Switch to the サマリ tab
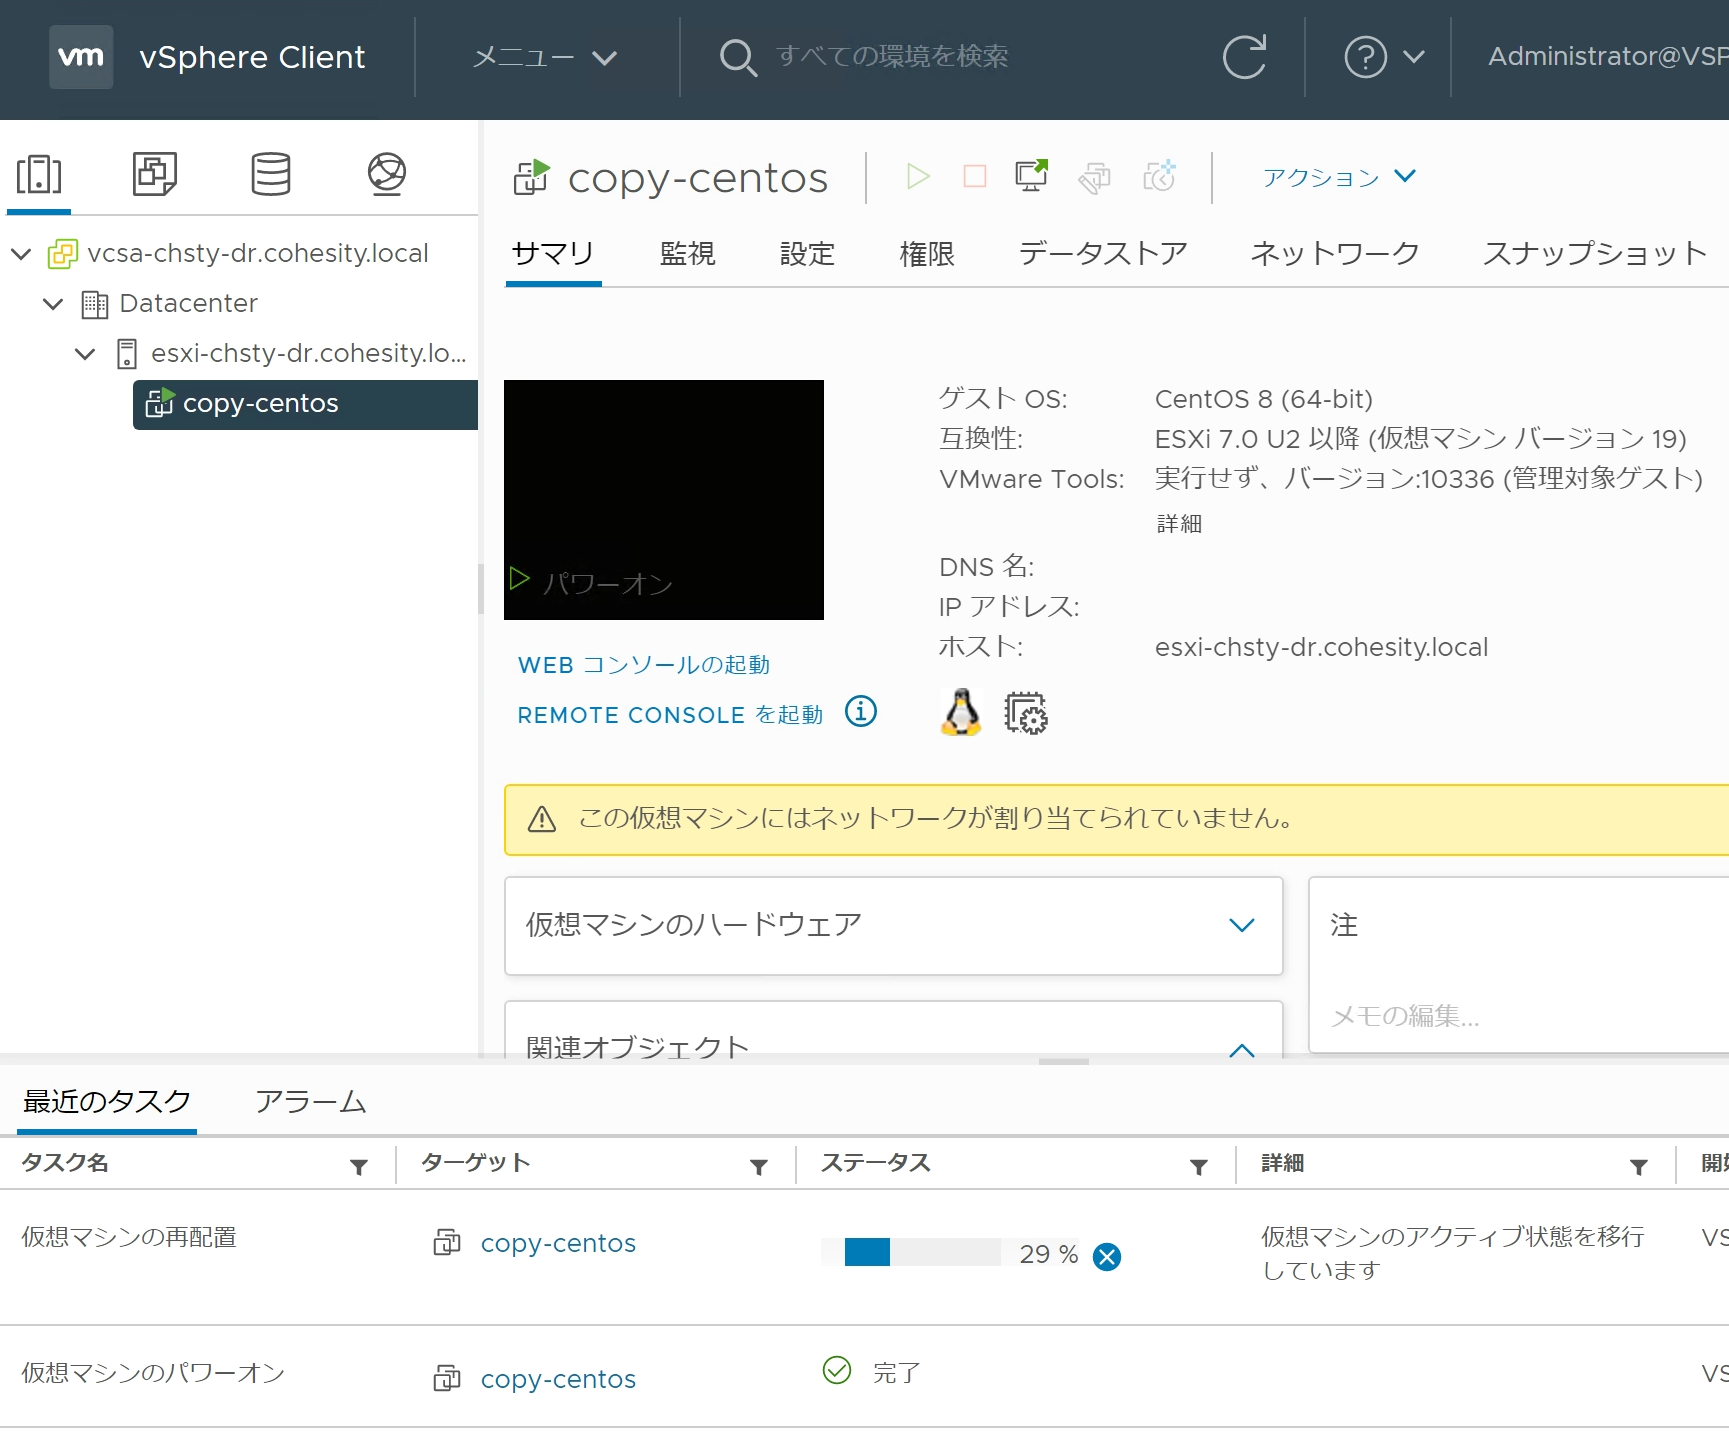Screen dimensions: 1729x1433 pos(553,253)
